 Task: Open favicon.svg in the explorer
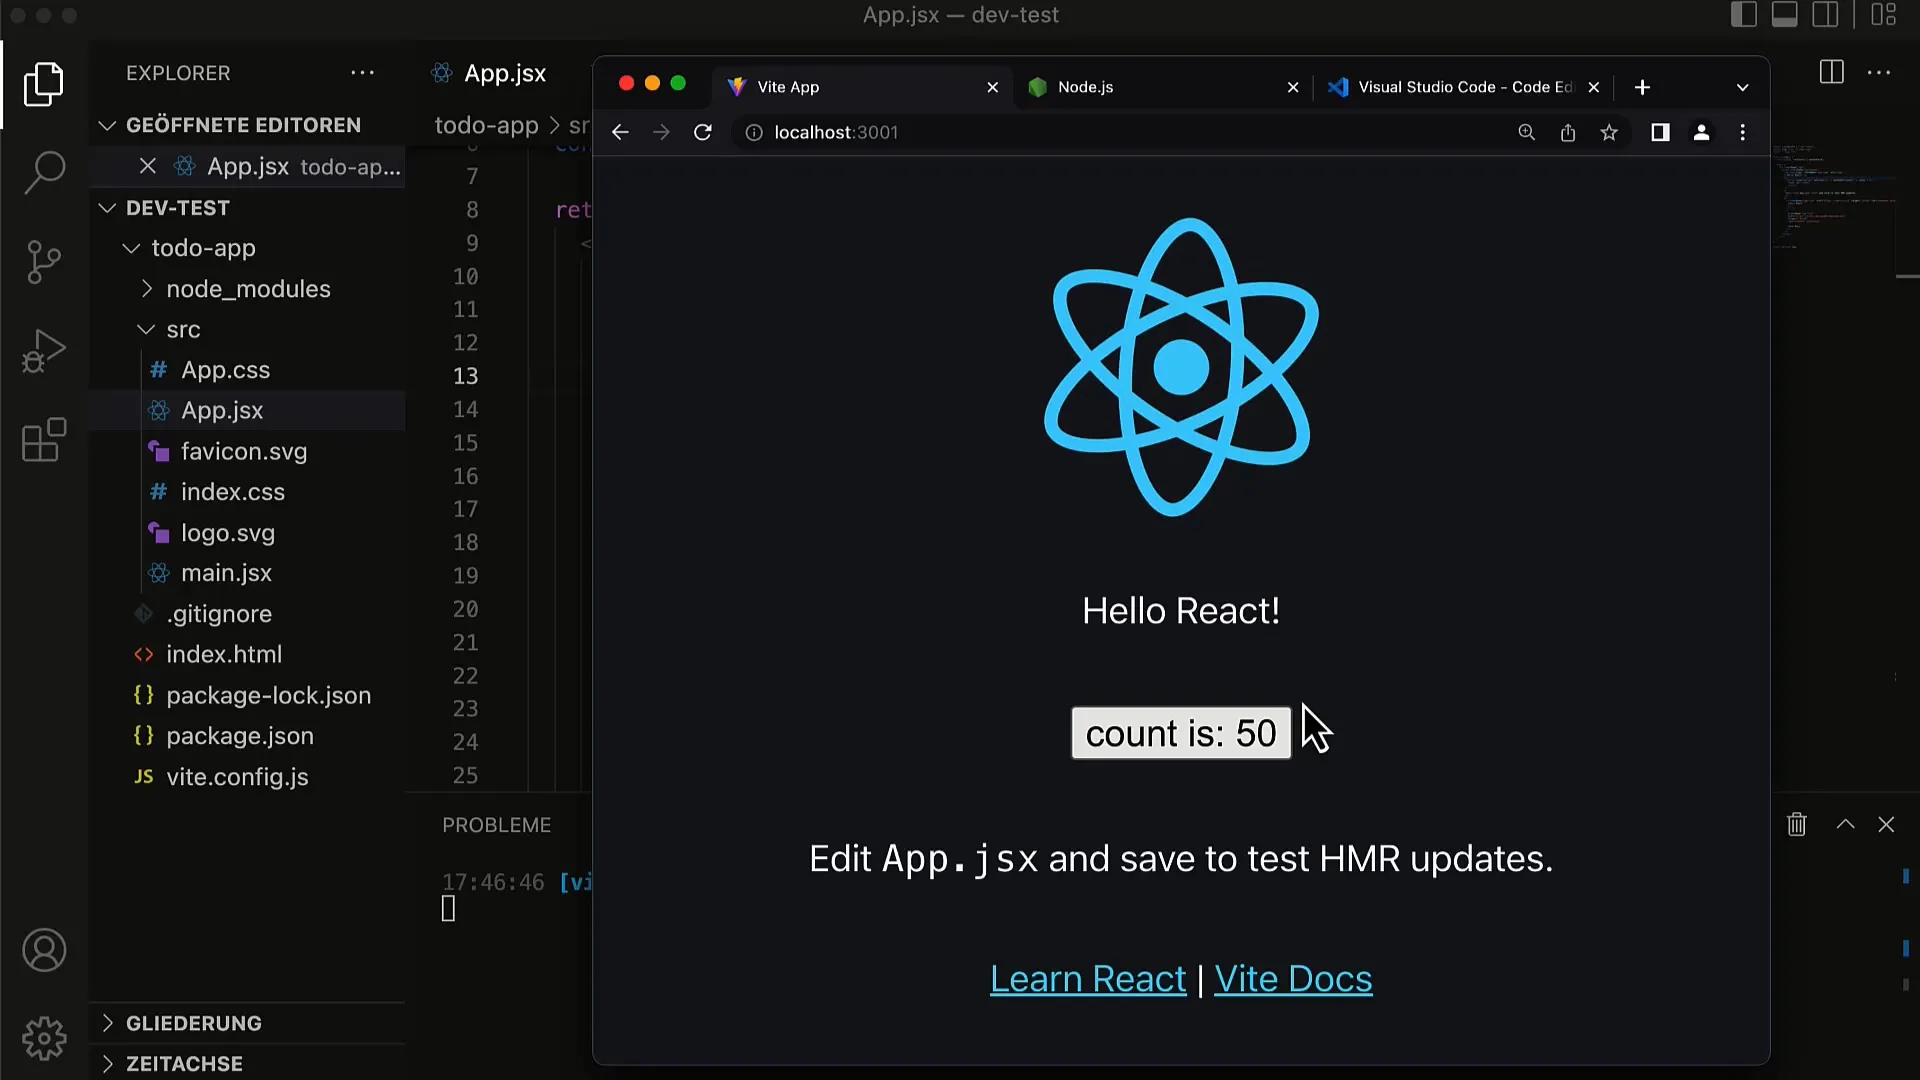point(247,451)
